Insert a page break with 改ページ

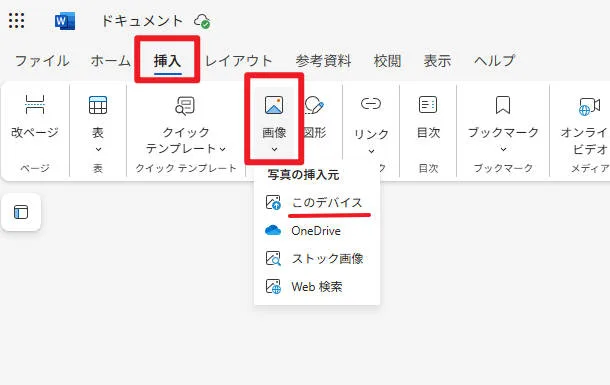coord(35,117)
